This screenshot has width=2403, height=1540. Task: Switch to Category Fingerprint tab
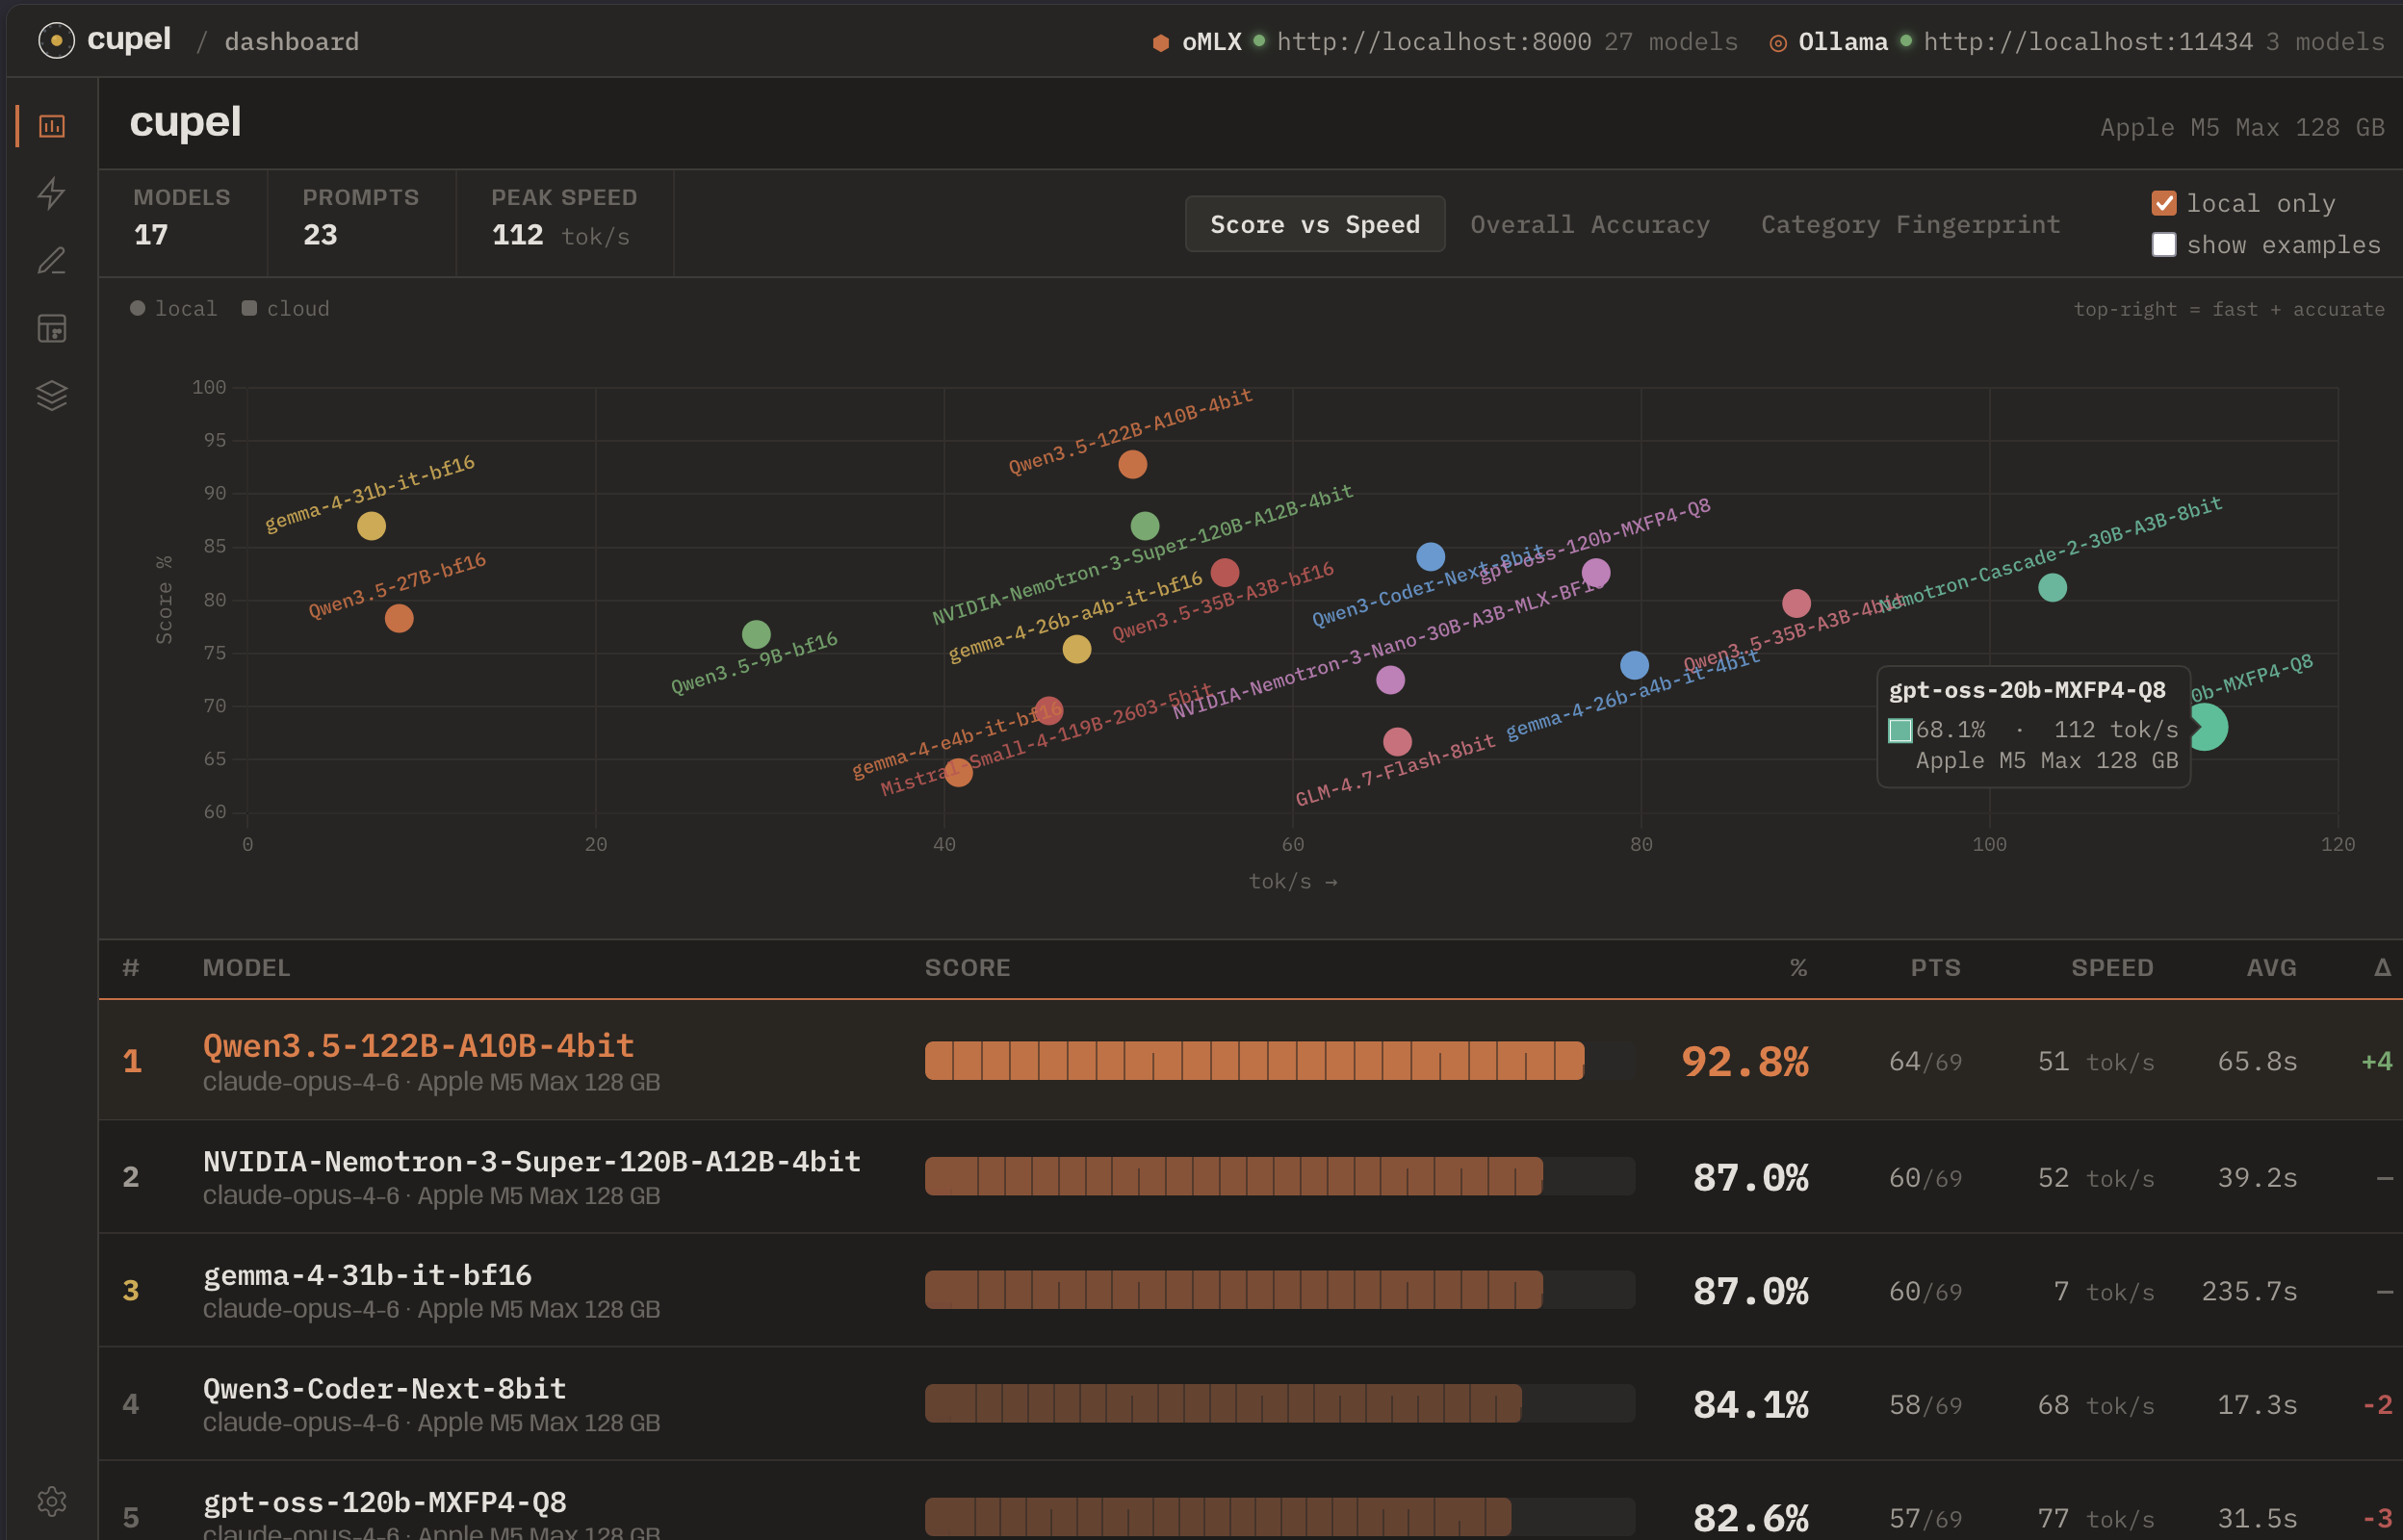pos(1910,225)
